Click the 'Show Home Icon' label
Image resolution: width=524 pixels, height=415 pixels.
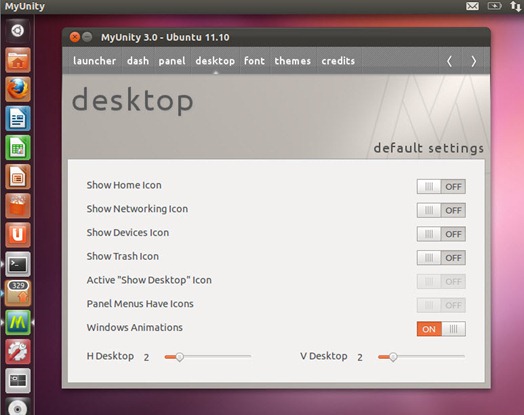point(124,185)
